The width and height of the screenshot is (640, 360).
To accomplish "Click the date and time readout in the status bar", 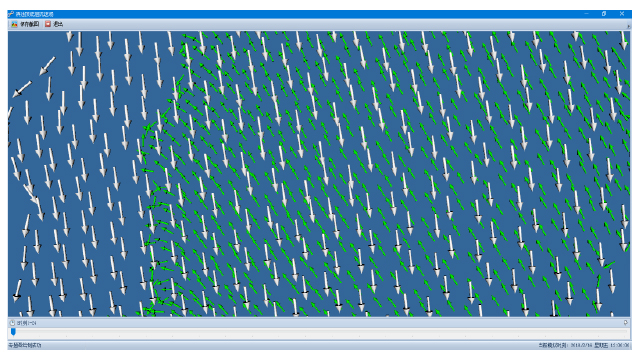I will (584, 345).
